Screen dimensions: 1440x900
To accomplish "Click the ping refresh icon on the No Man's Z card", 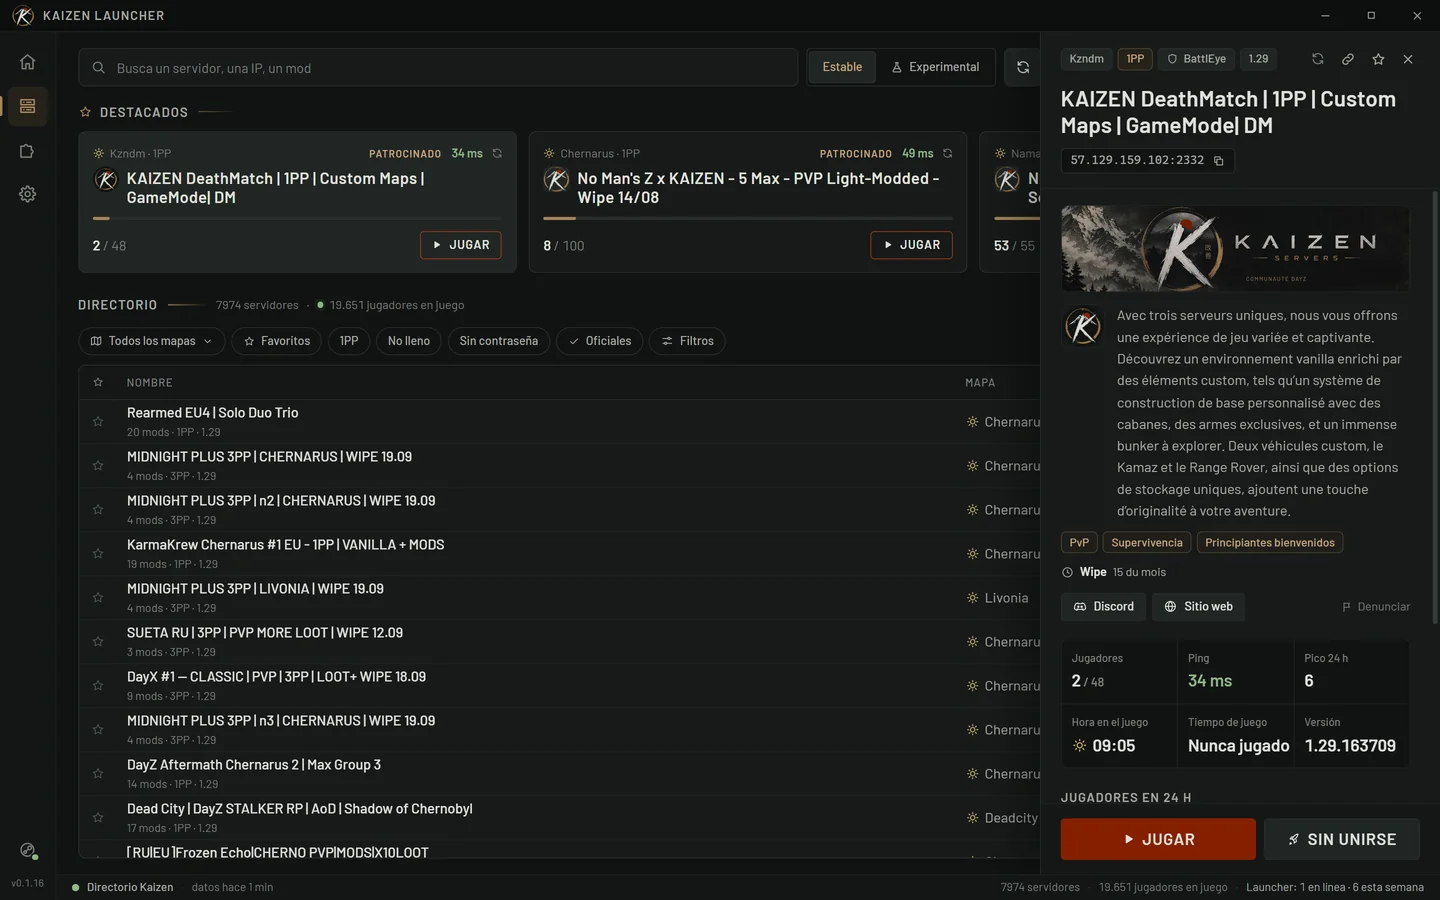I will [x=947, y=153].
